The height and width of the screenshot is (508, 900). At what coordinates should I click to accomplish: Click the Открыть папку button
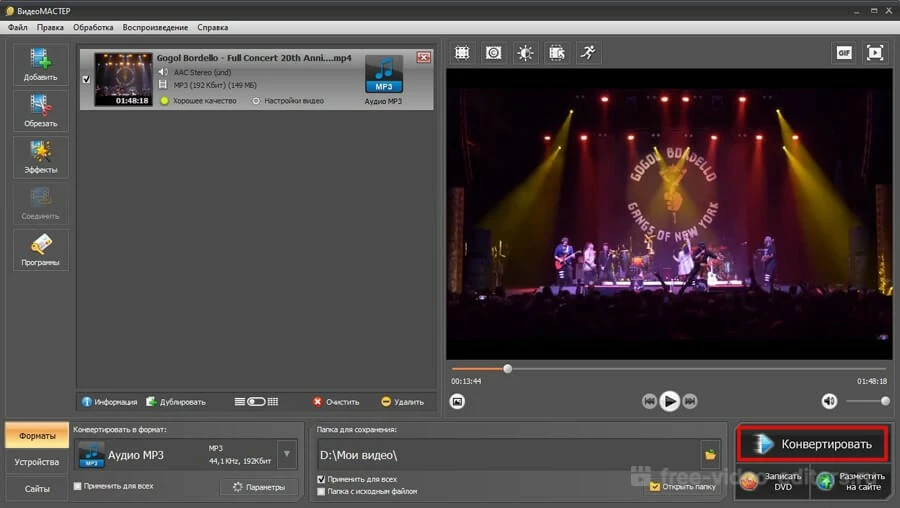[x=682, y=486]
